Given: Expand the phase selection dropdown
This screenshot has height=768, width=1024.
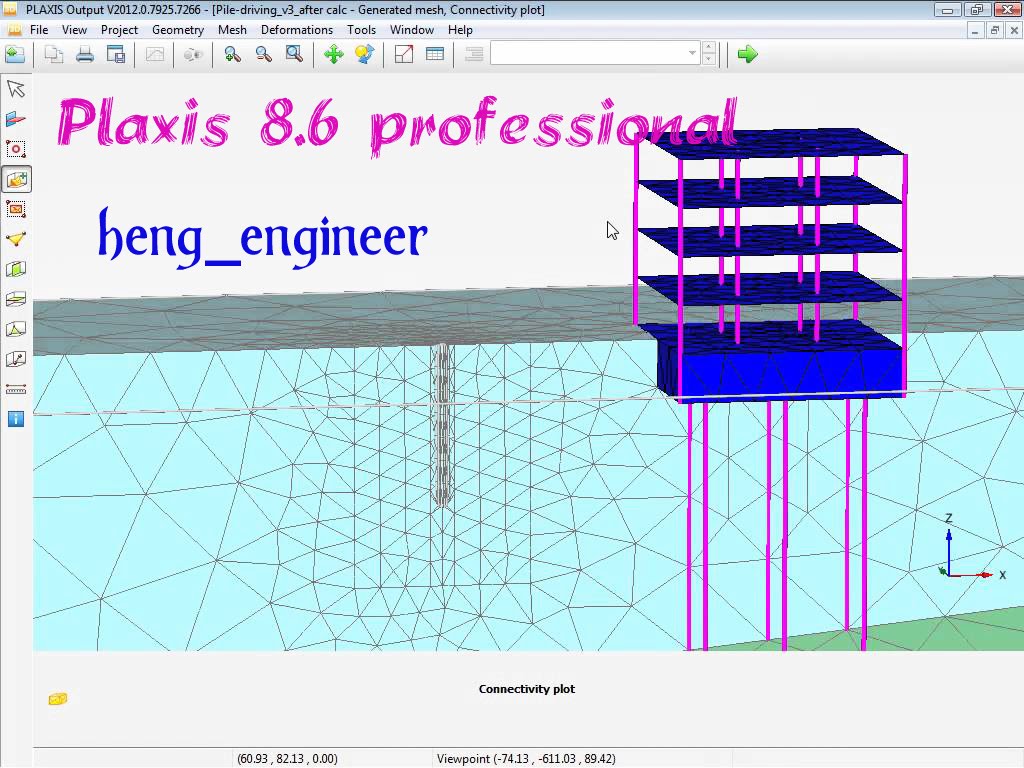Looking at the screenshot, I should pos(690,53).
